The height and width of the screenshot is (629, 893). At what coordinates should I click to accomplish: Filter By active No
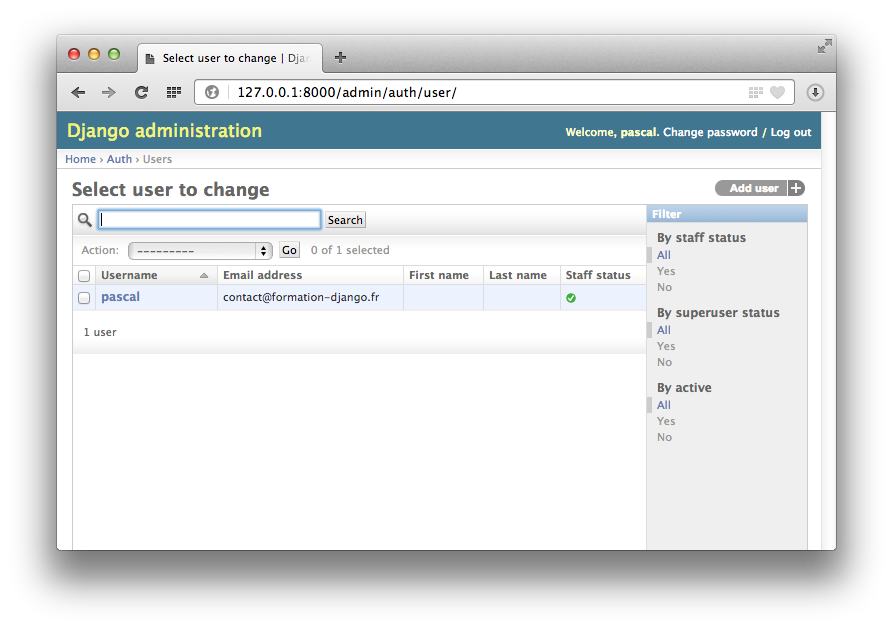[x=664, y=437]
